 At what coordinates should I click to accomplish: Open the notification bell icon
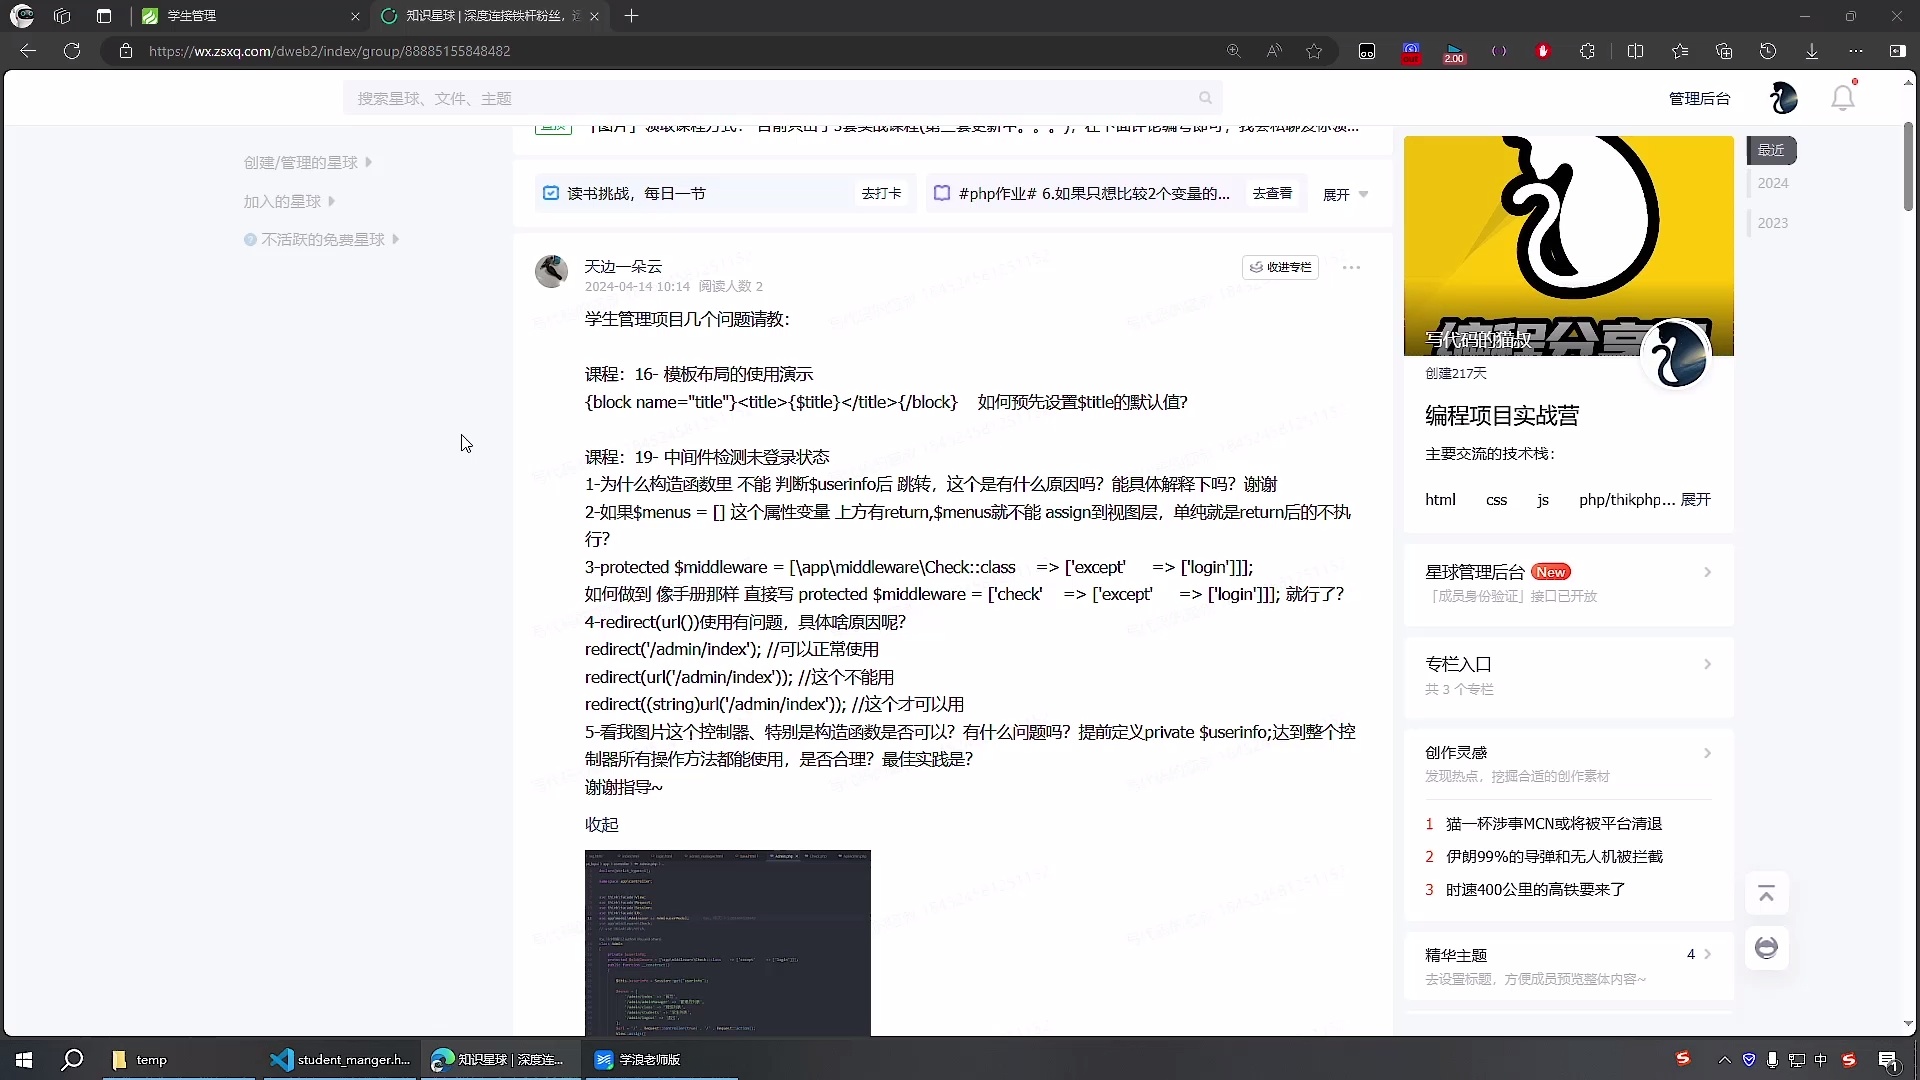pyautogui.click(x=1843, y=97)
